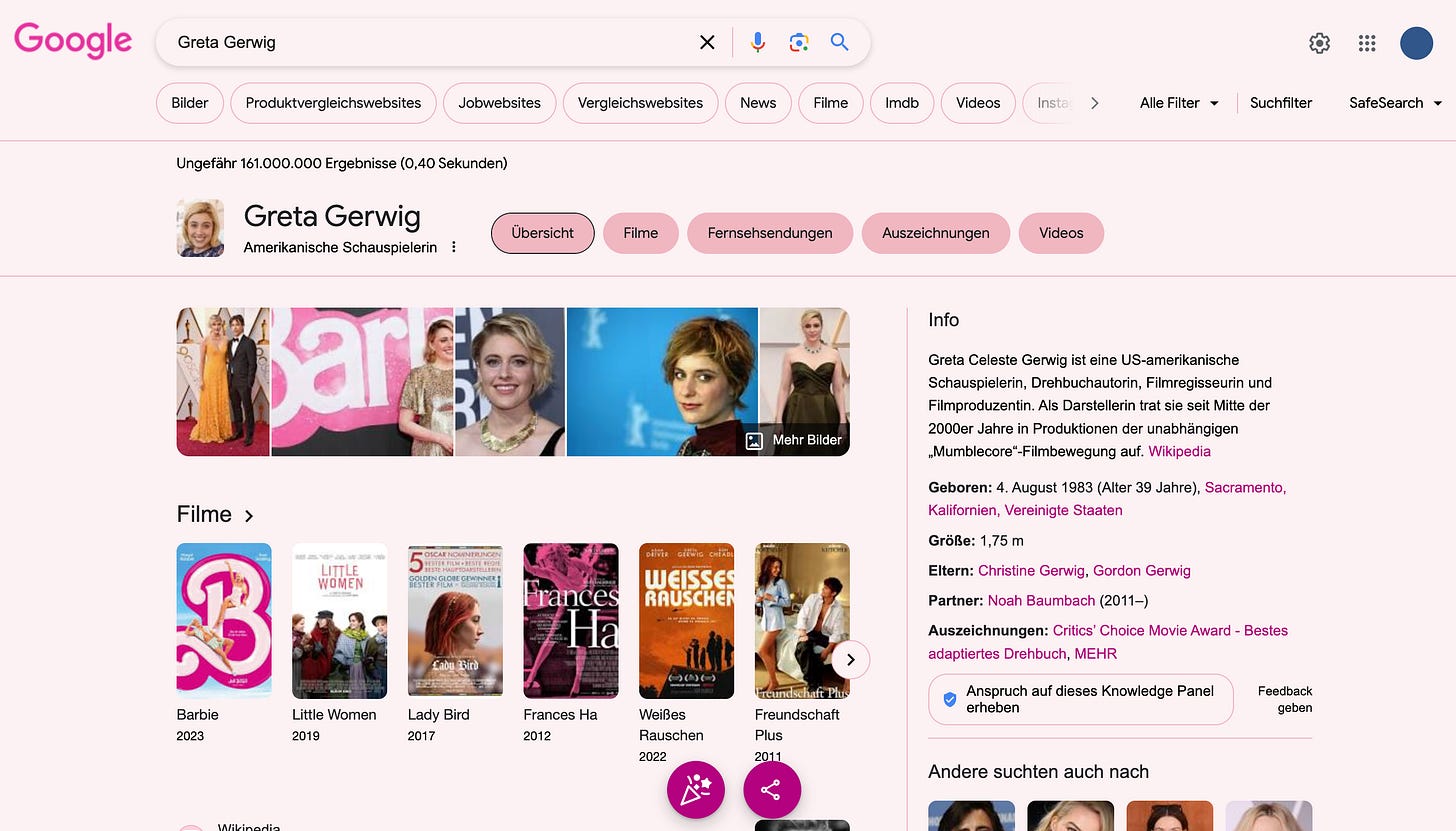The height and width of the screenshot is (831, 1456).
Task: Click the round share button
Action: [x=772, y=790]
